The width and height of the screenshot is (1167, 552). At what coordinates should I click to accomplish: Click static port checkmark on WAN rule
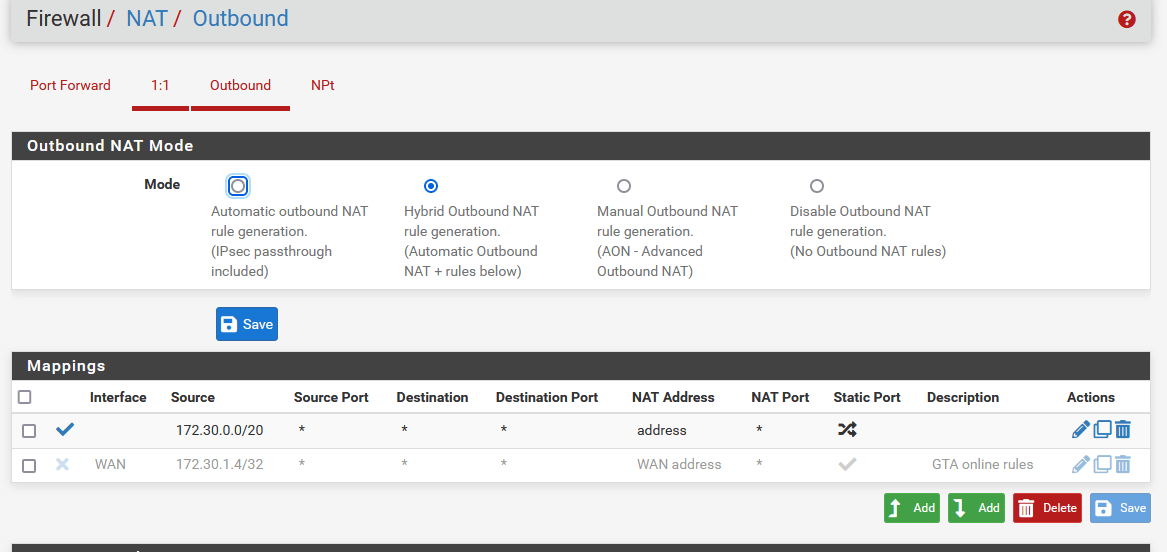(847, 464)
